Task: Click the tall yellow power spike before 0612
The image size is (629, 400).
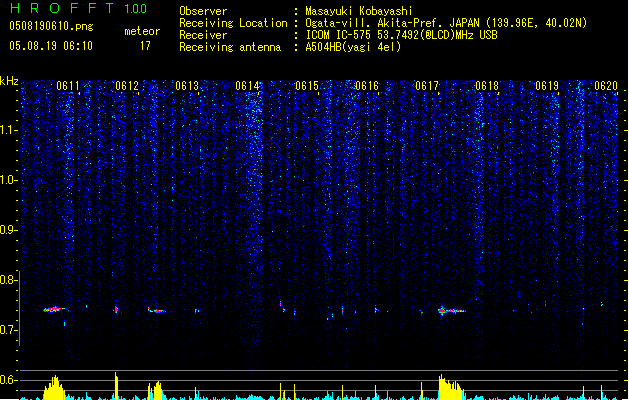Action: point(116,386)
